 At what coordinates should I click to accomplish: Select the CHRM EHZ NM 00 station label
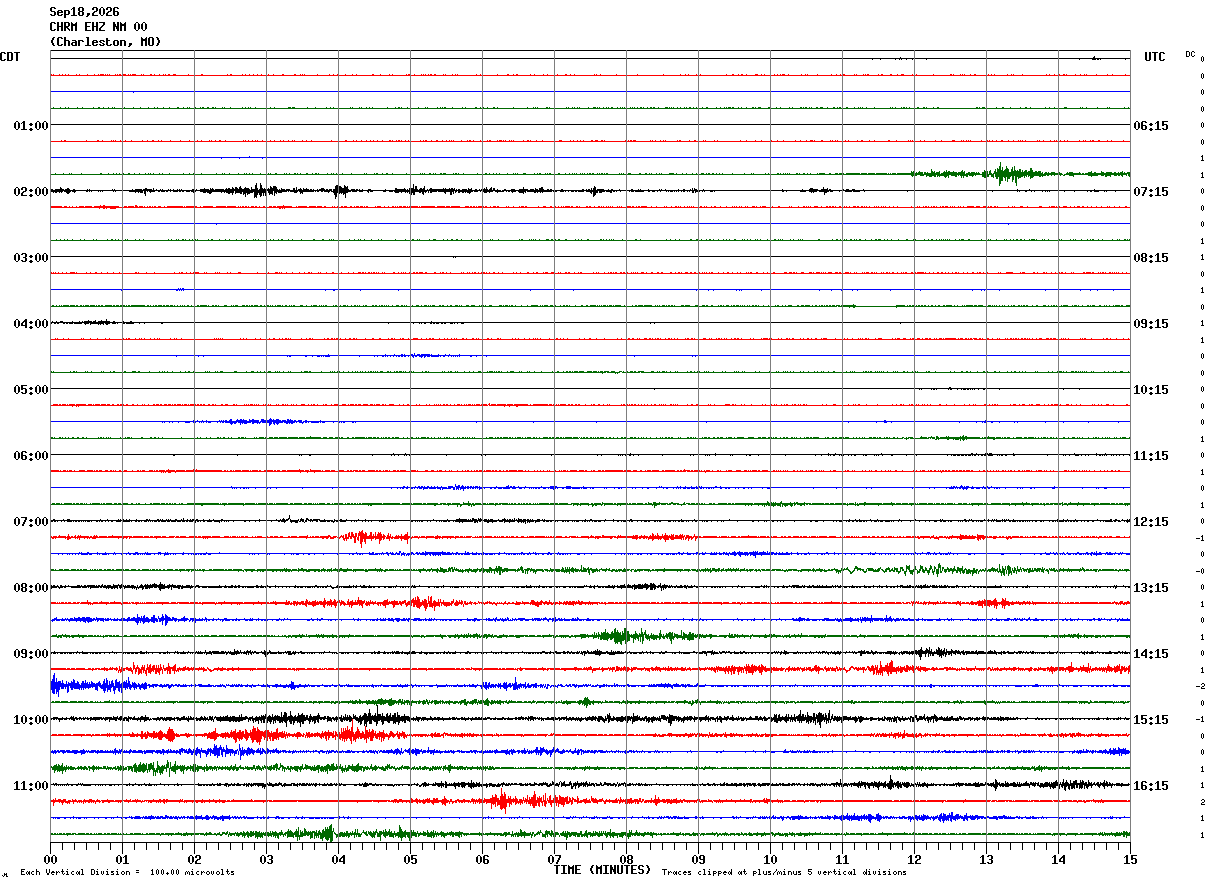click(x=98, y=27)
